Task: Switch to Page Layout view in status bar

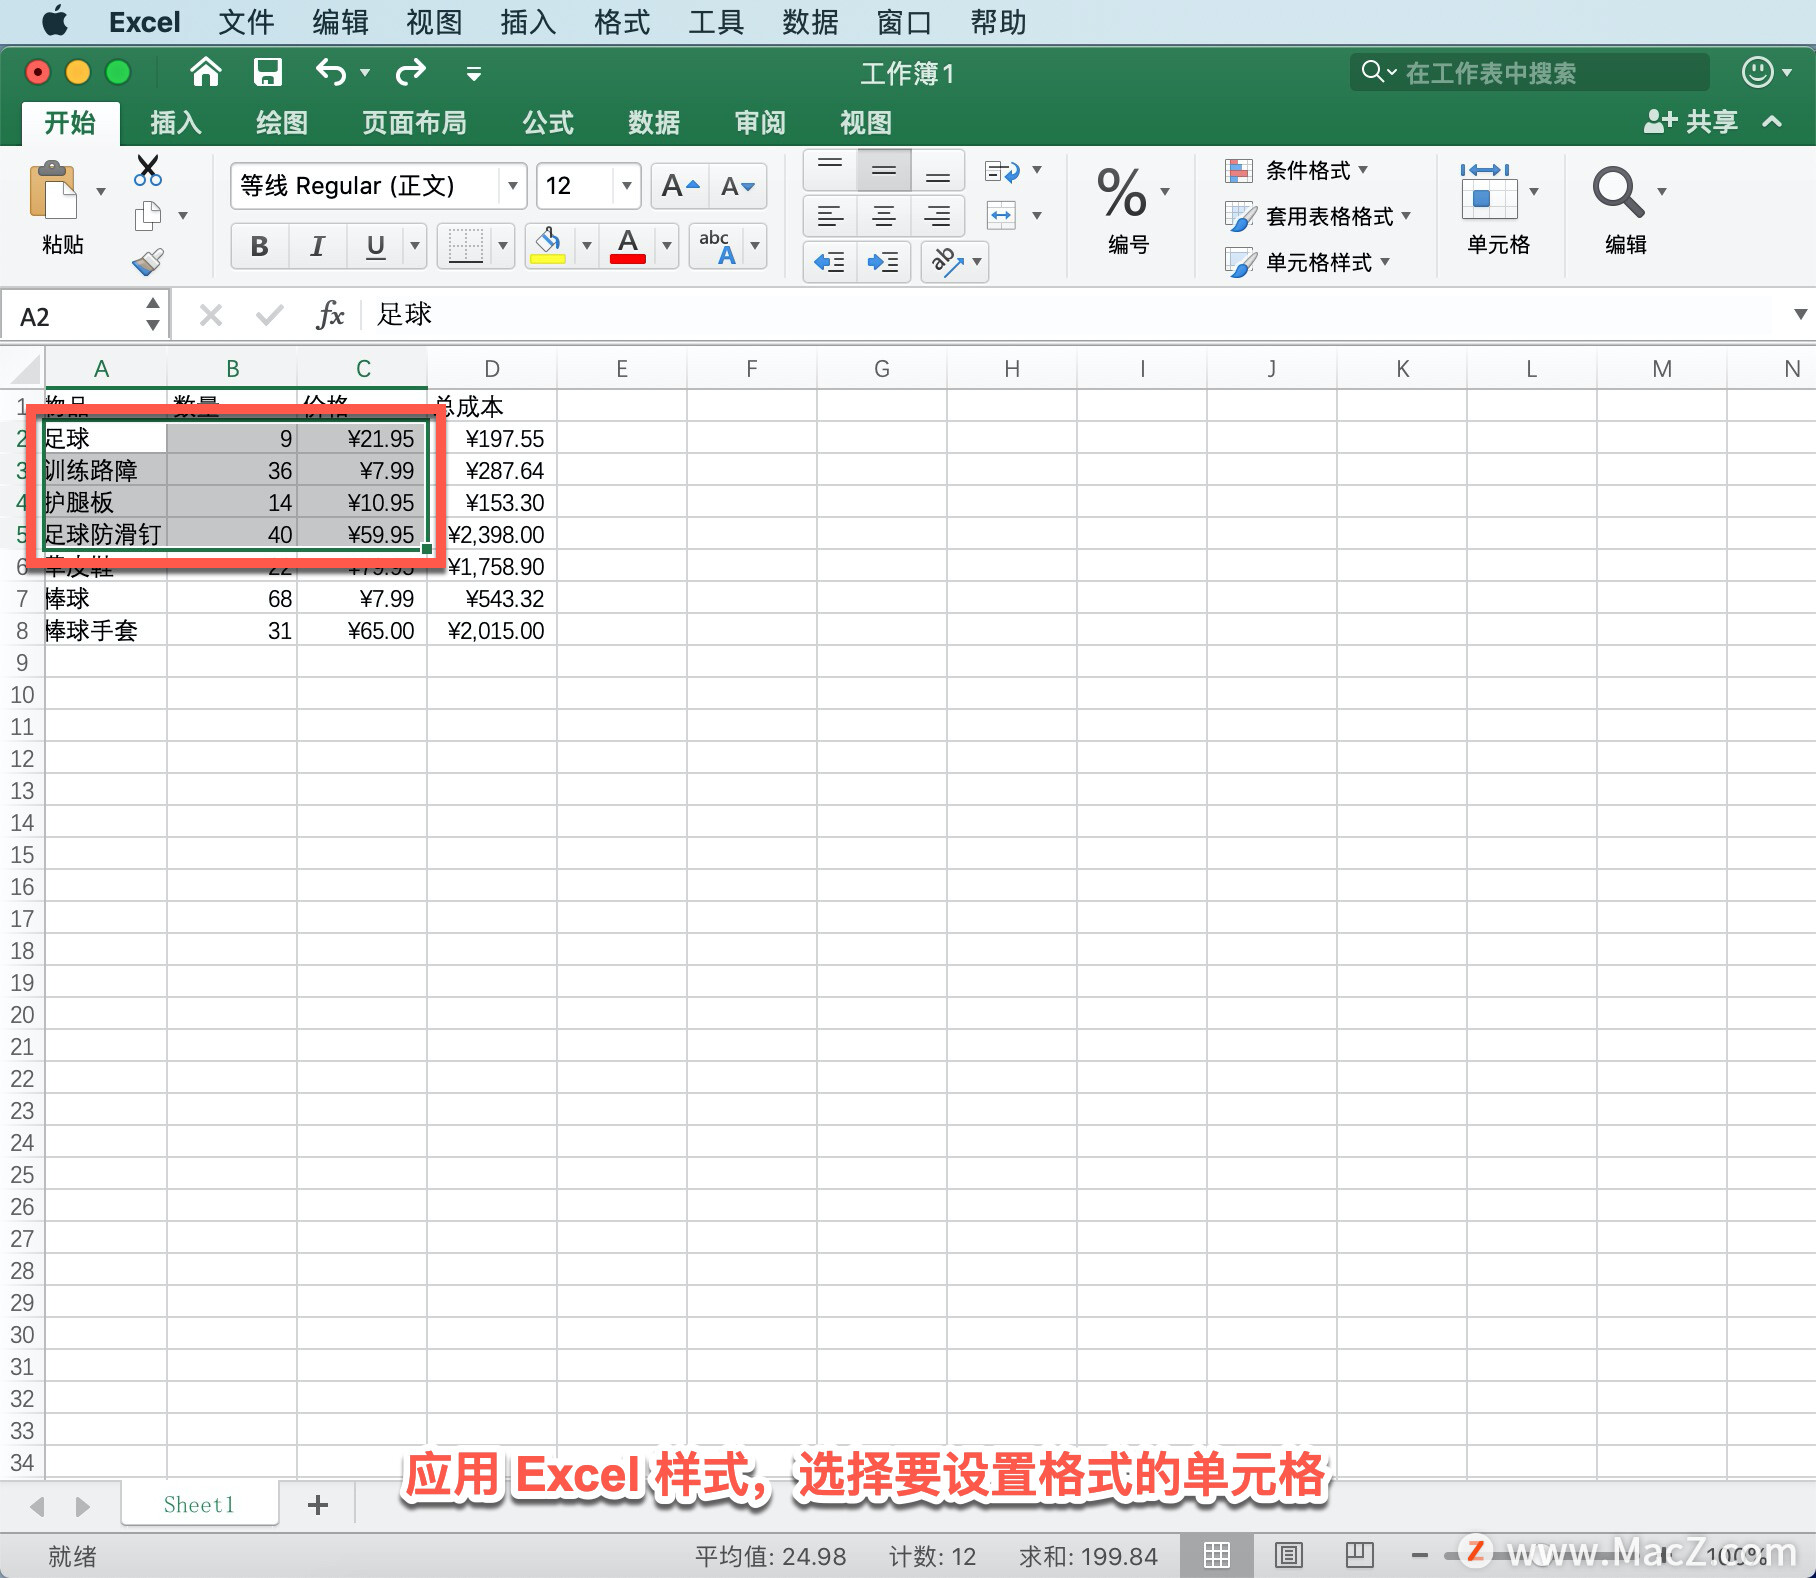Action: click(x=1289, y=1555)
